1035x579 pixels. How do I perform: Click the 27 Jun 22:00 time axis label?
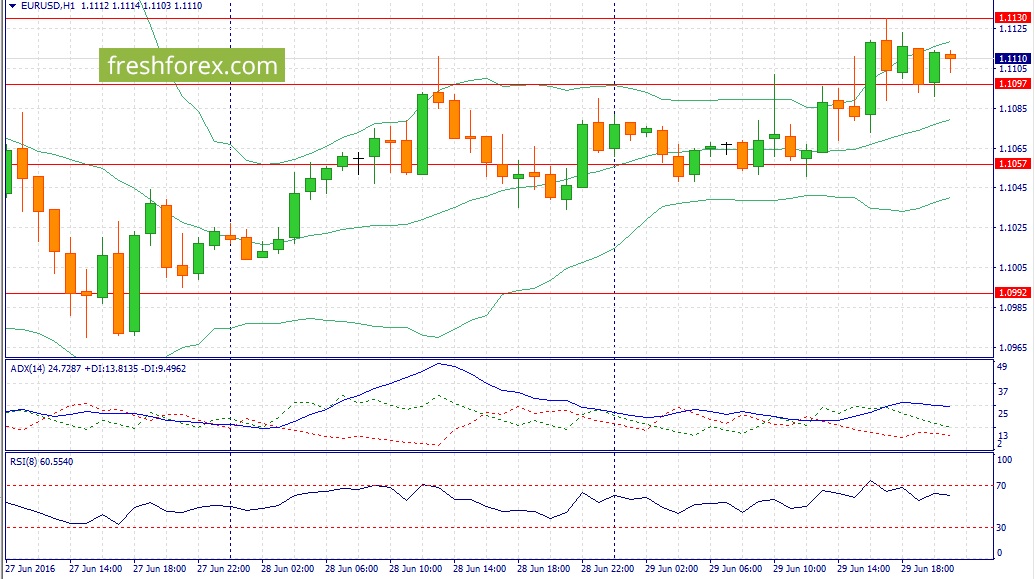click(224, 568)
